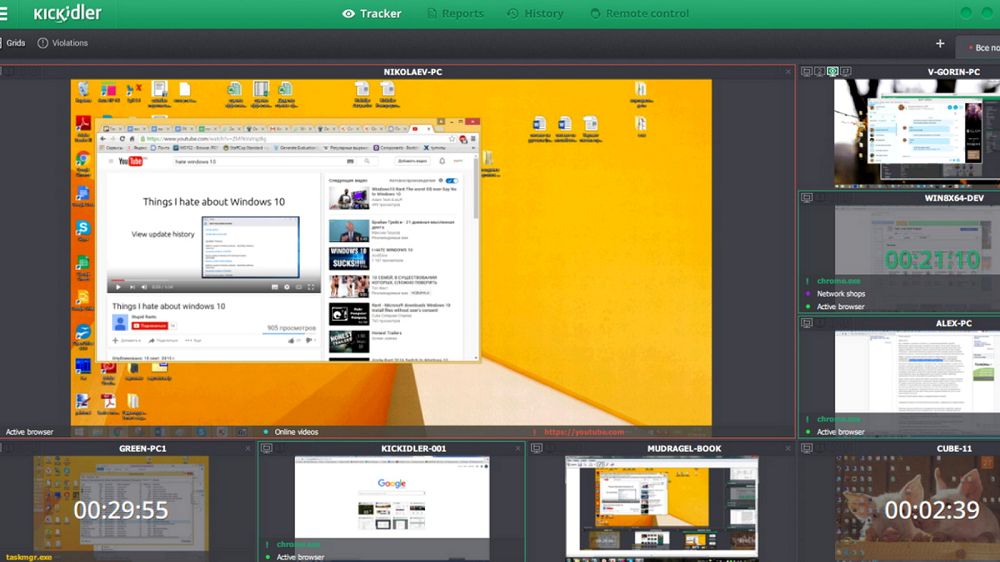The image size is (1000, 562).
Task: Open YouTube player settings gear
Action: coord(286,287)
